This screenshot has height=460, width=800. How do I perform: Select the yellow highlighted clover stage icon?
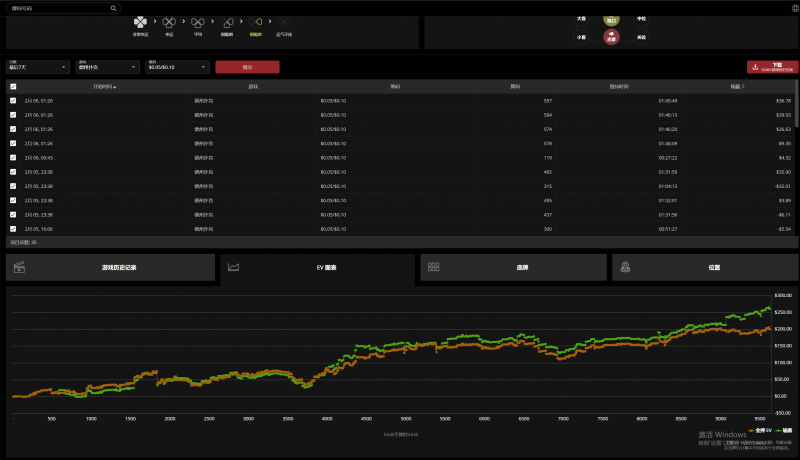pyautogui.click(x=256, y=22)
